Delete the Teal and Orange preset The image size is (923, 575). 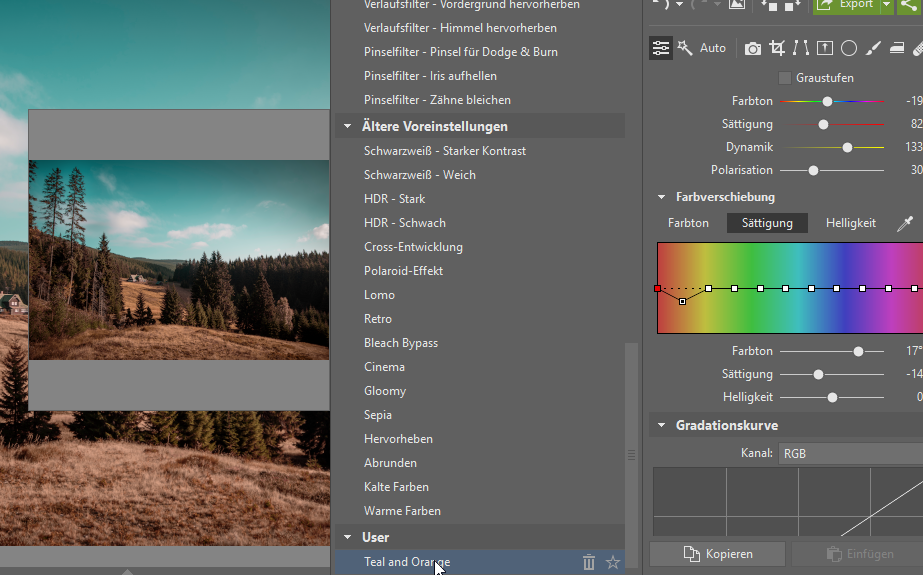click(589, 562)
